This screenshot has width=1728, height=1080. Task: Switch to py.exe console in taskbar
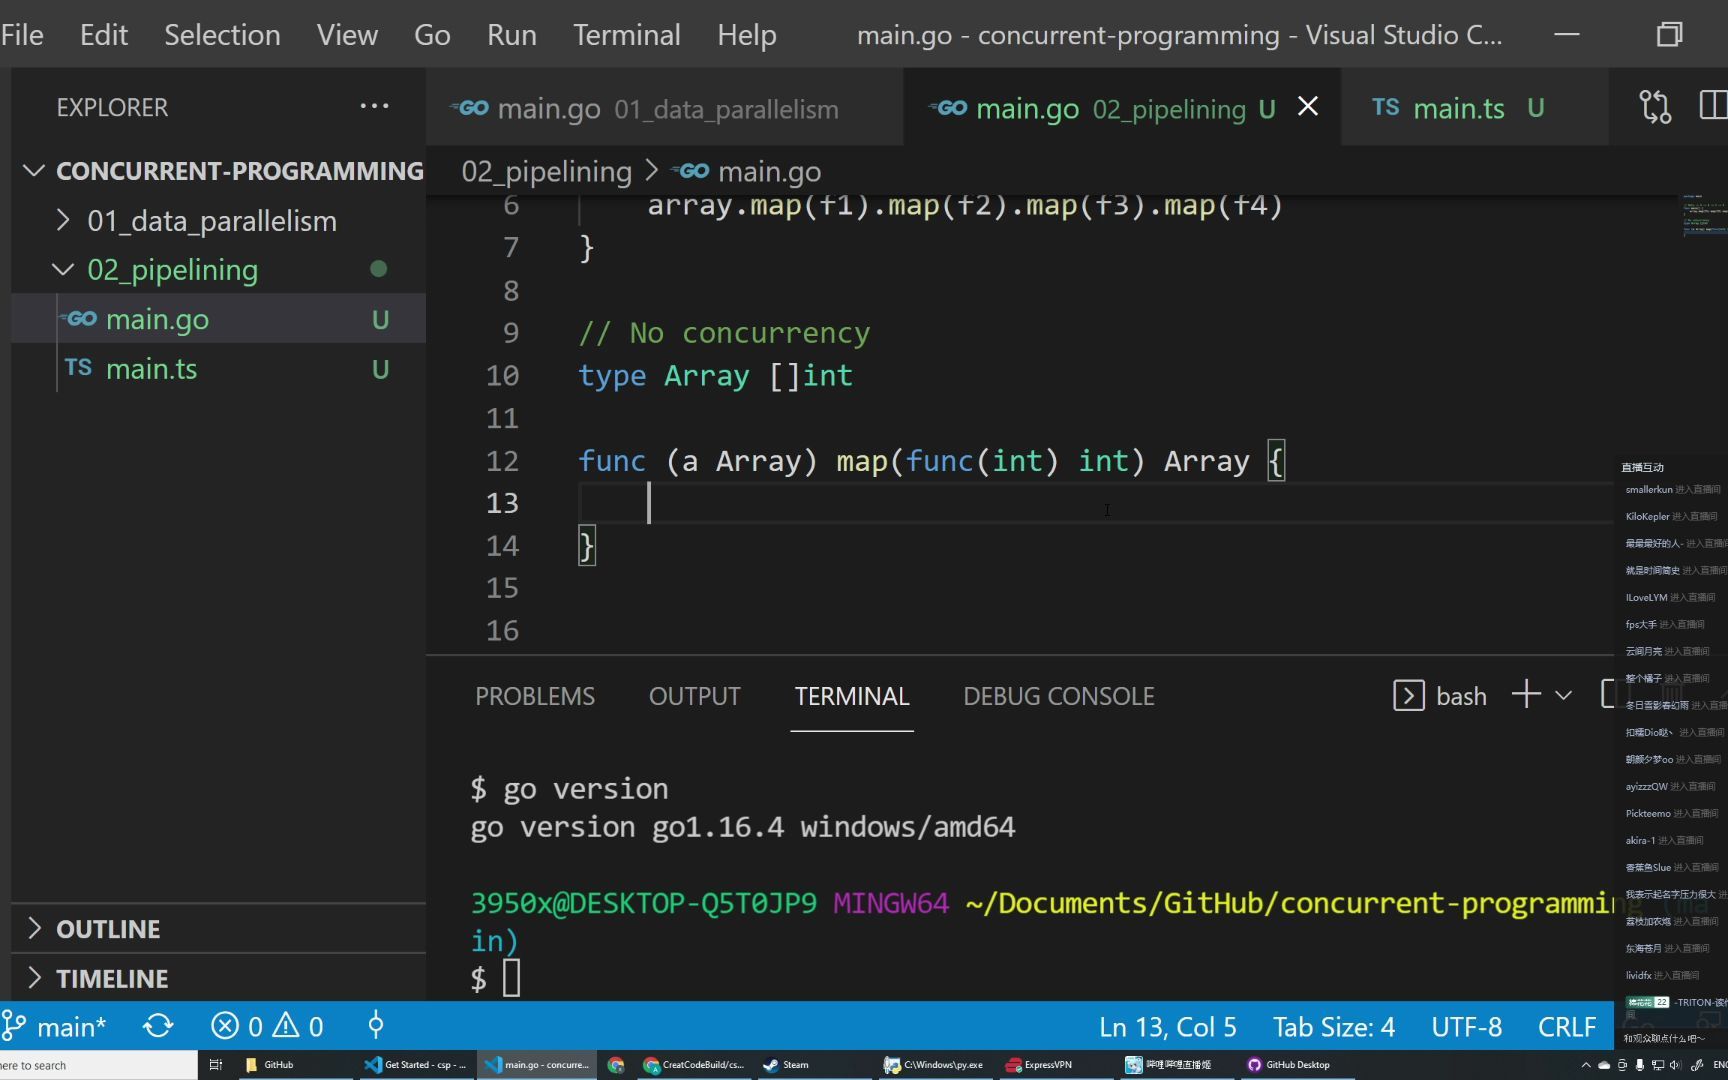[934, 1065]
